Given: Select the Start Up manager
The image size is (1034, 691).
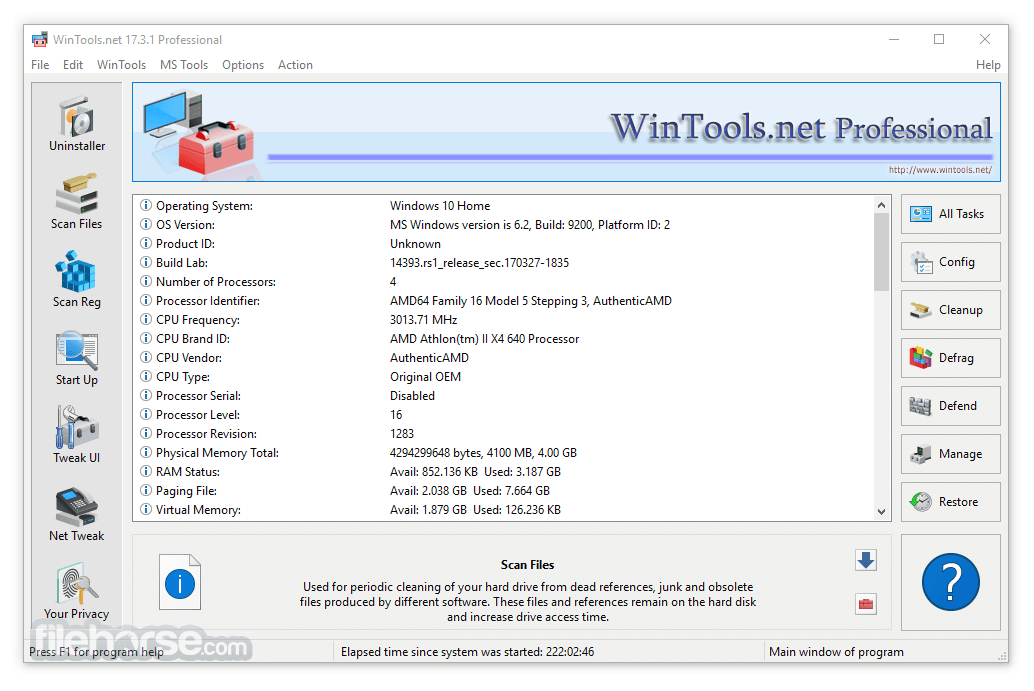Looking at the screenshot, I should point(76,359).
